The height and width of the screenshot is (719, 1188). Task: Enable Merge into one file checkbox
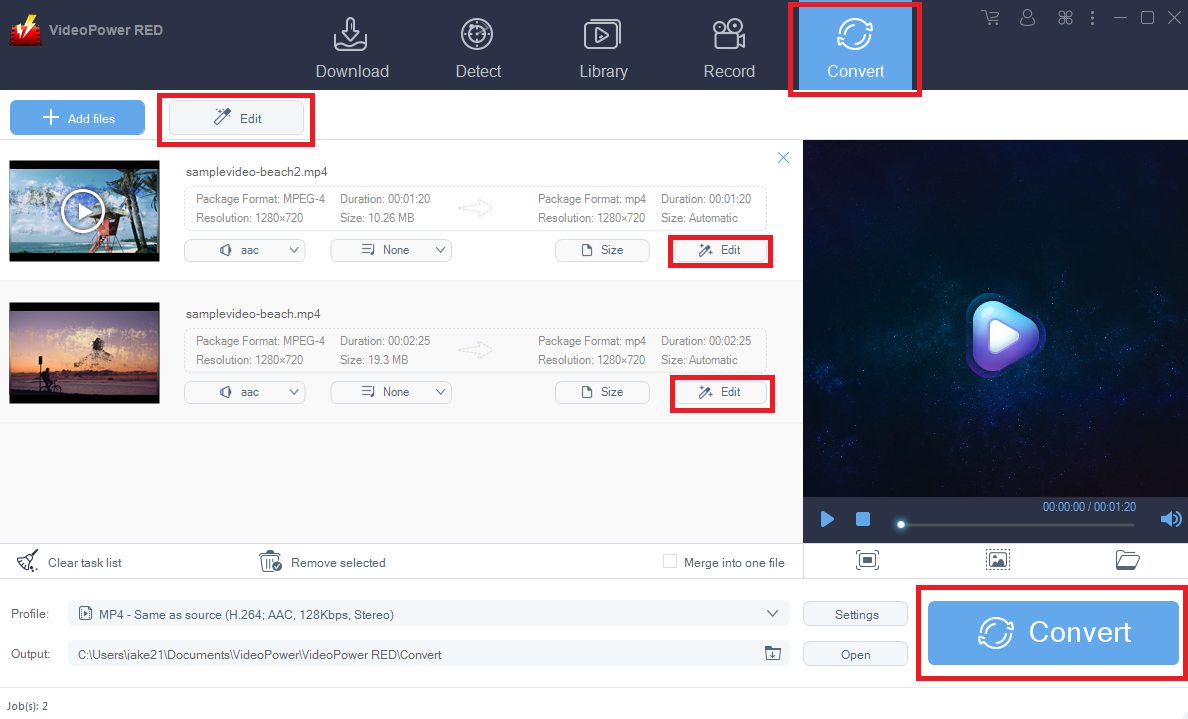tap(670, 561)
